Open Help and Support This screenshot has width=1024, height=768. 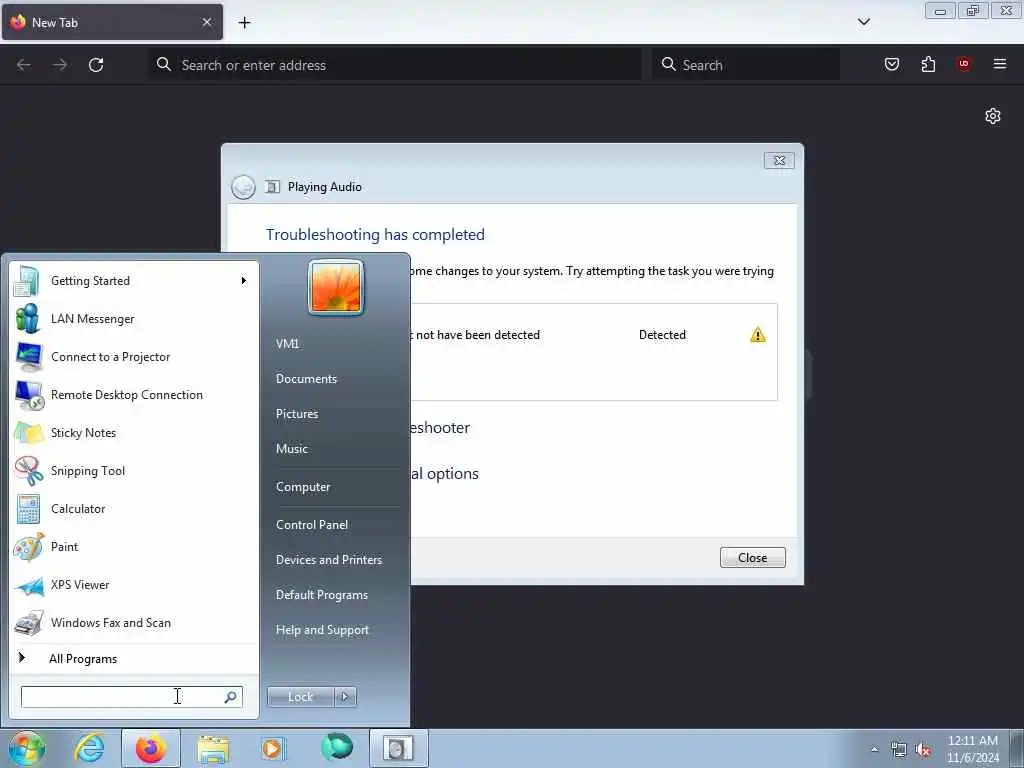click(323, 630)
